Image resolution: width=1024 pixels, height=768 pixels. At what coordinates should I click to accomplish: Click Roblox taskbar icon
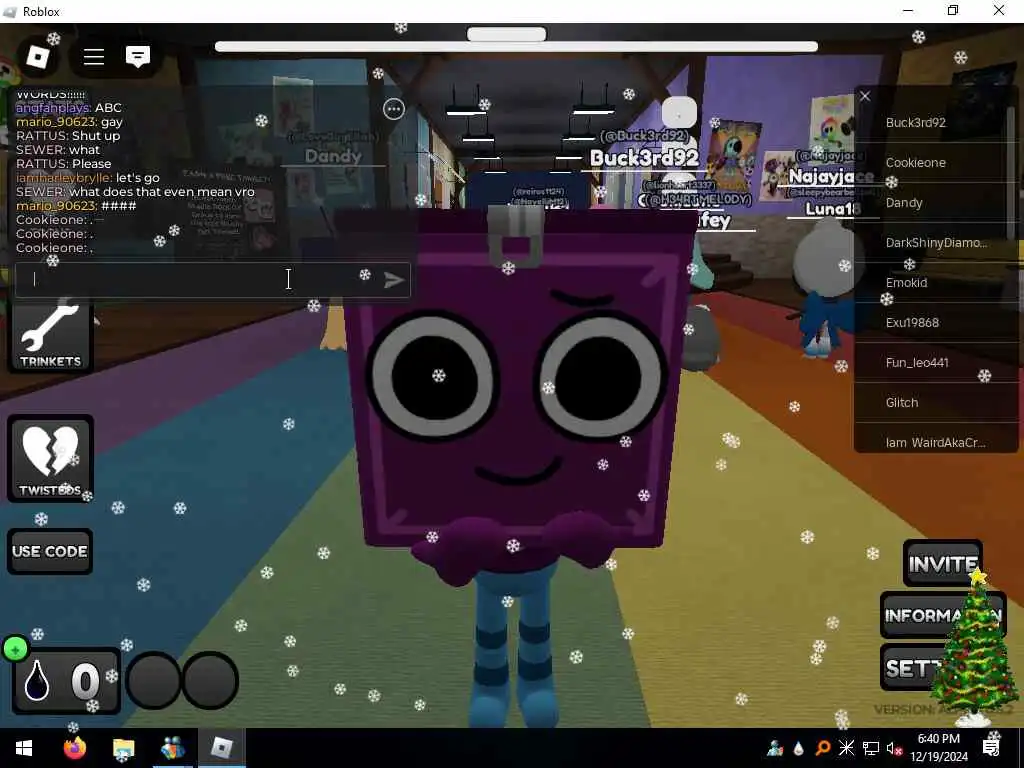point(222,748)
